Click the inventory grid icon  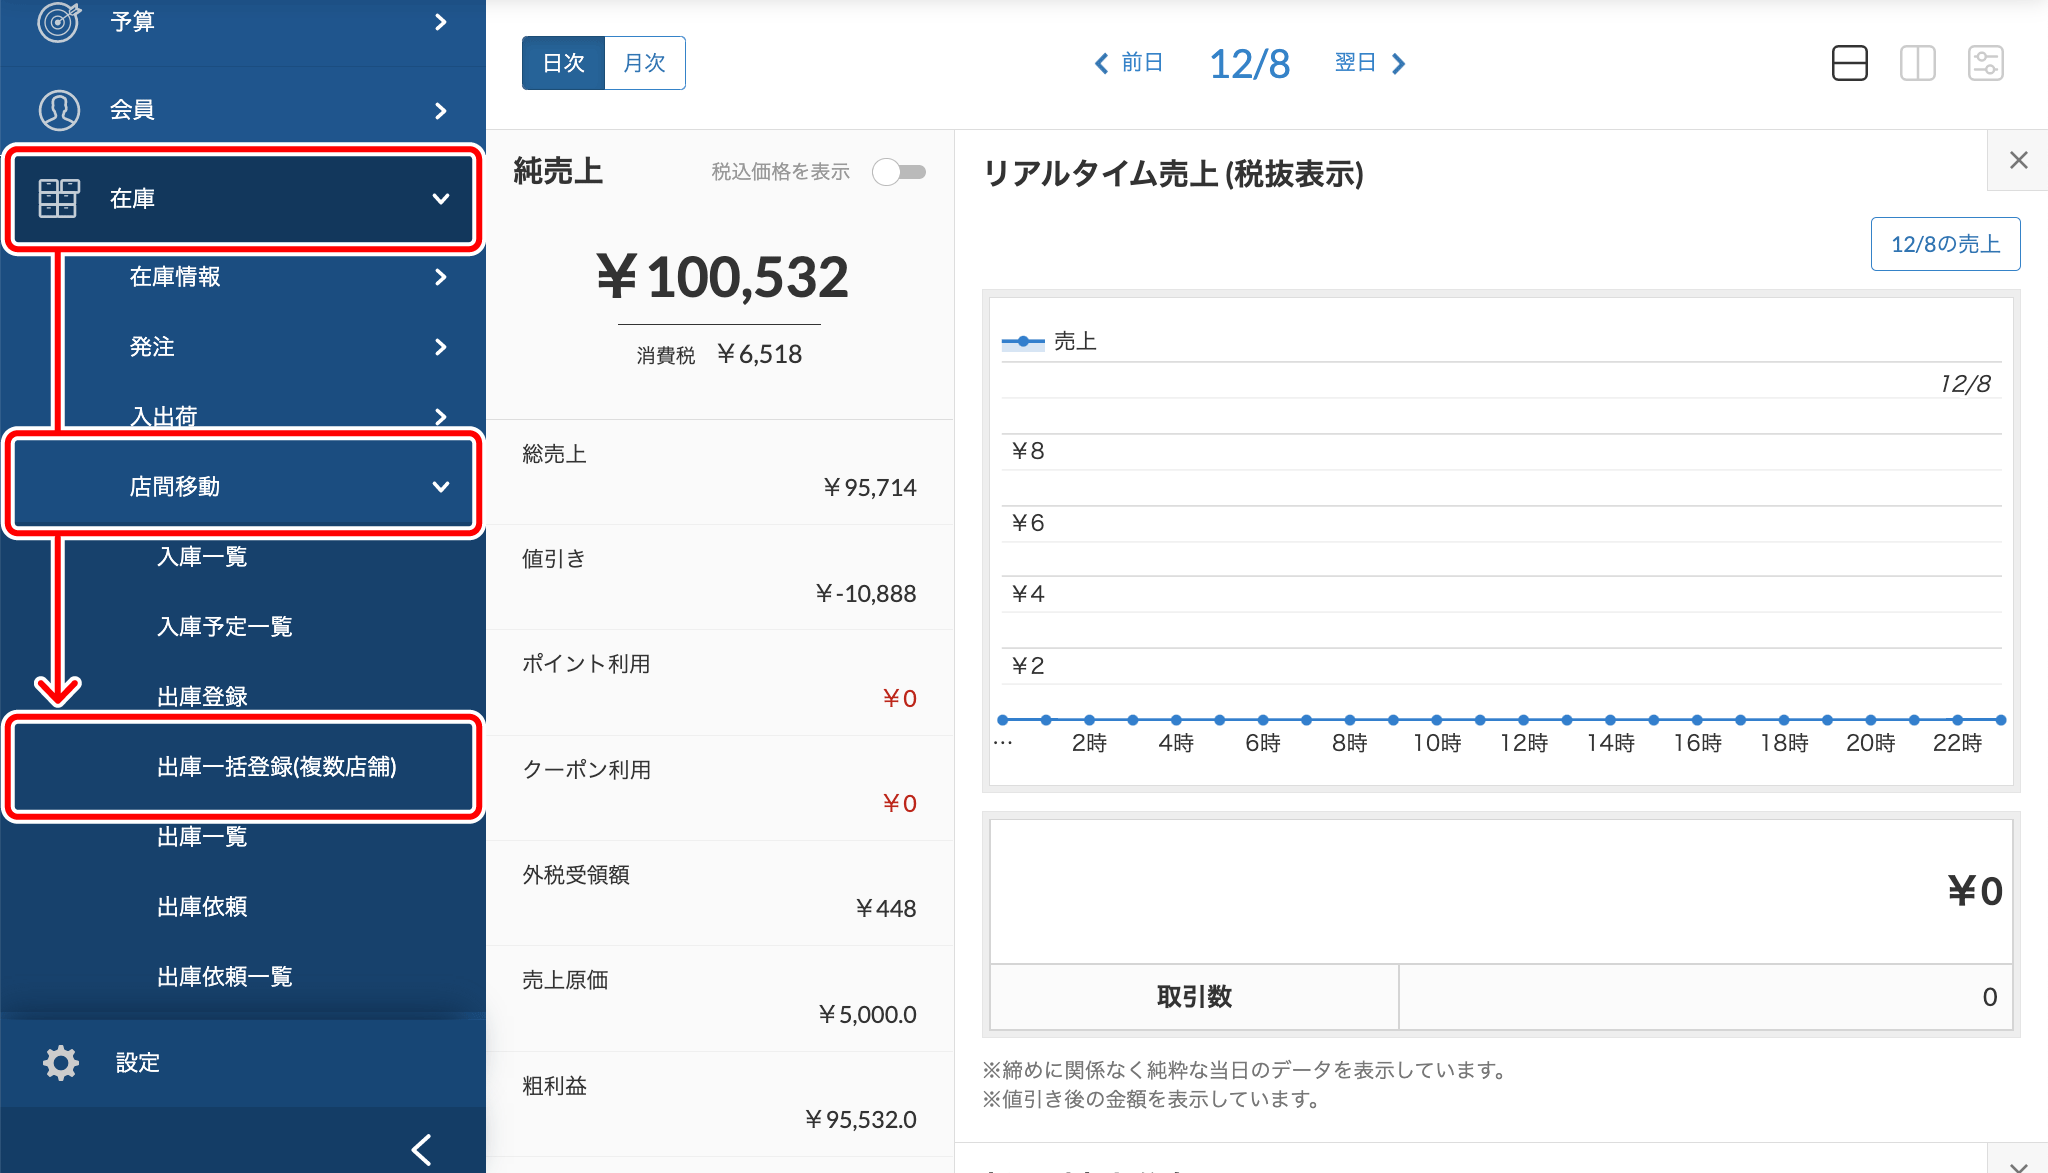point(58,198)
